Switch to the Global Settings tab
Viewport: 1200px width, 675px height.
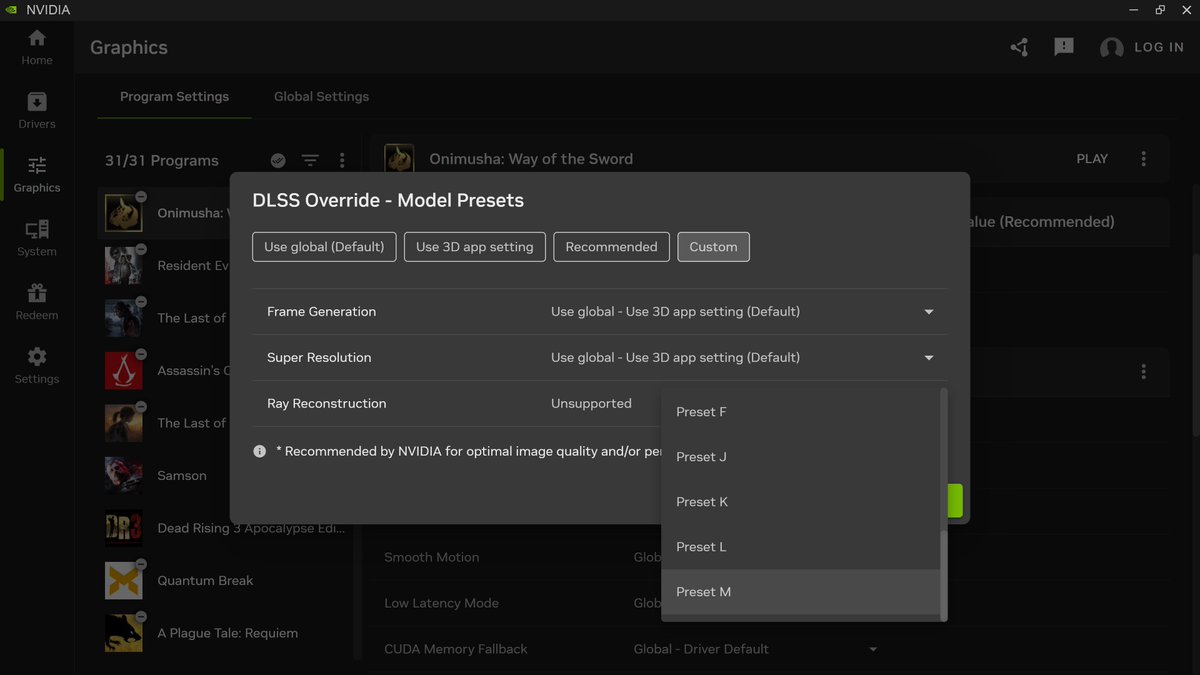pos(321,97)
